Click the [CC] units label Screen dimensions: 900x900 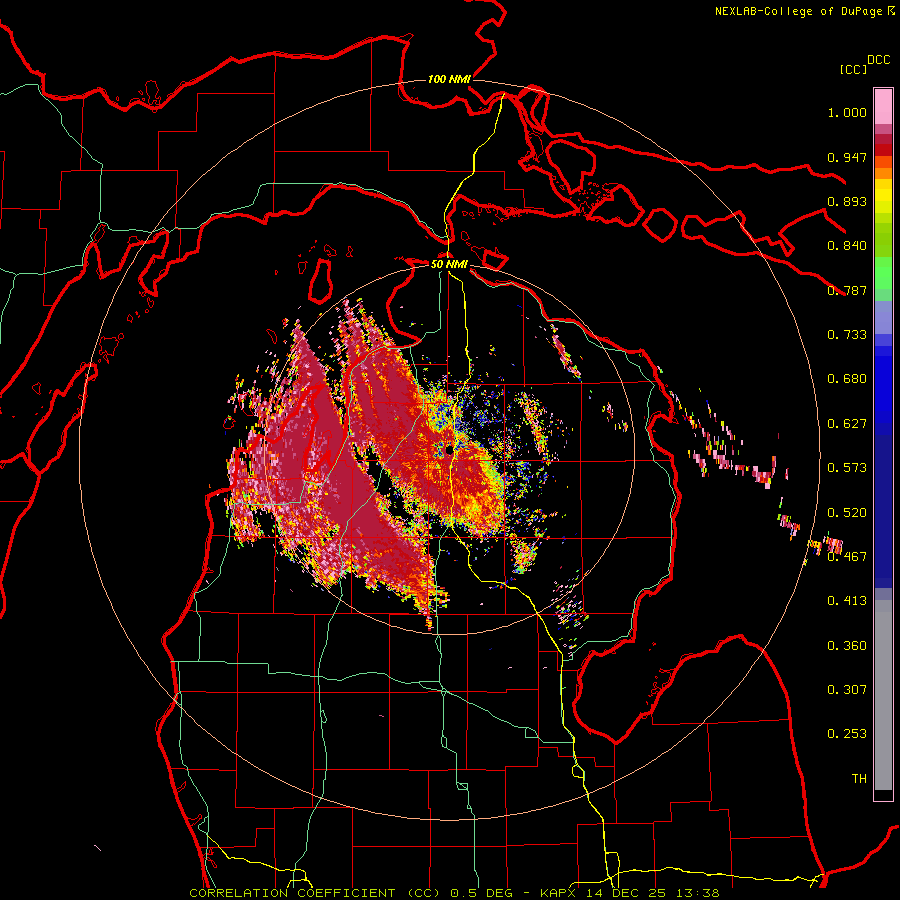pos(854,69)
